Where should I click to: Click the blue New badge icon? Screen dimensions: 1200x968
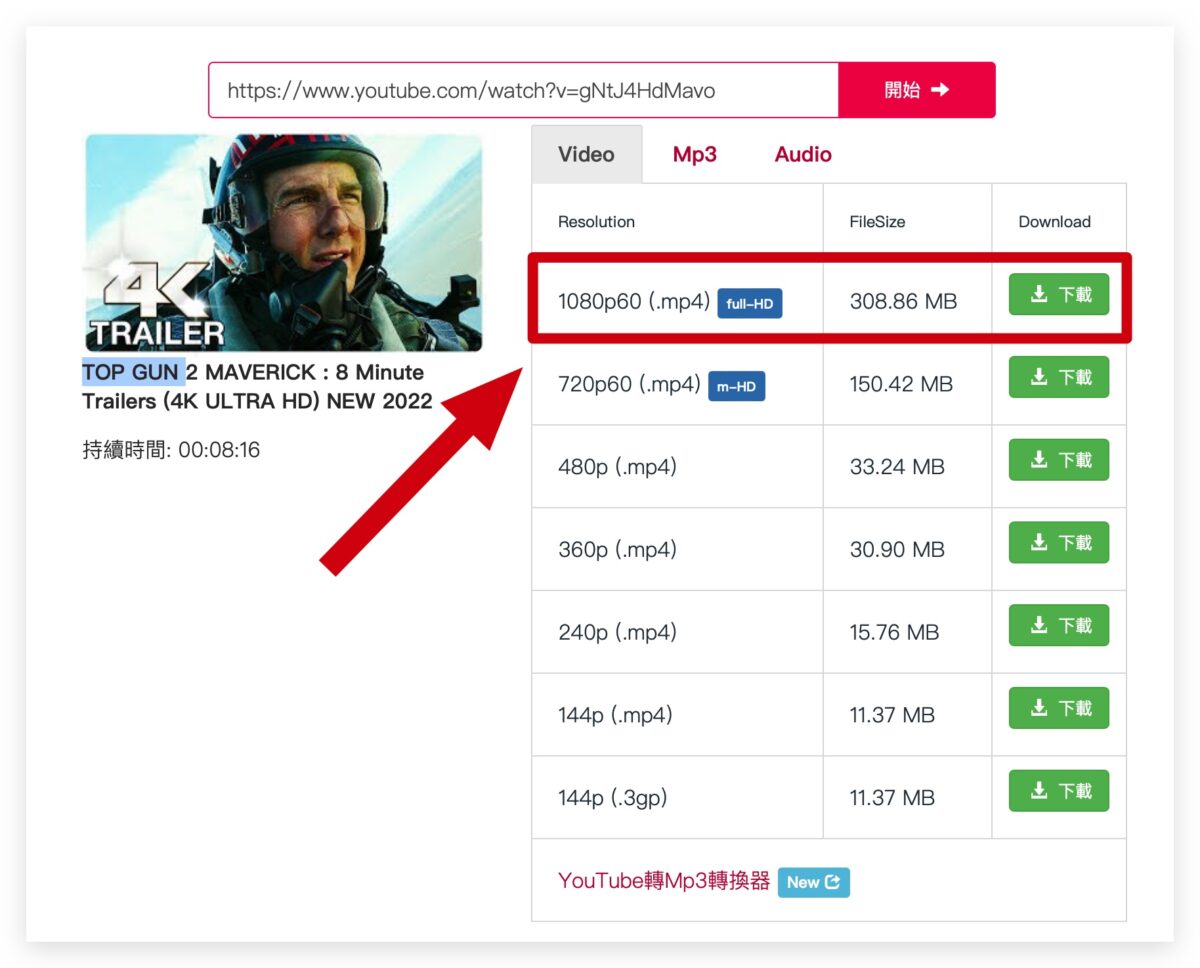pos(814,882)
